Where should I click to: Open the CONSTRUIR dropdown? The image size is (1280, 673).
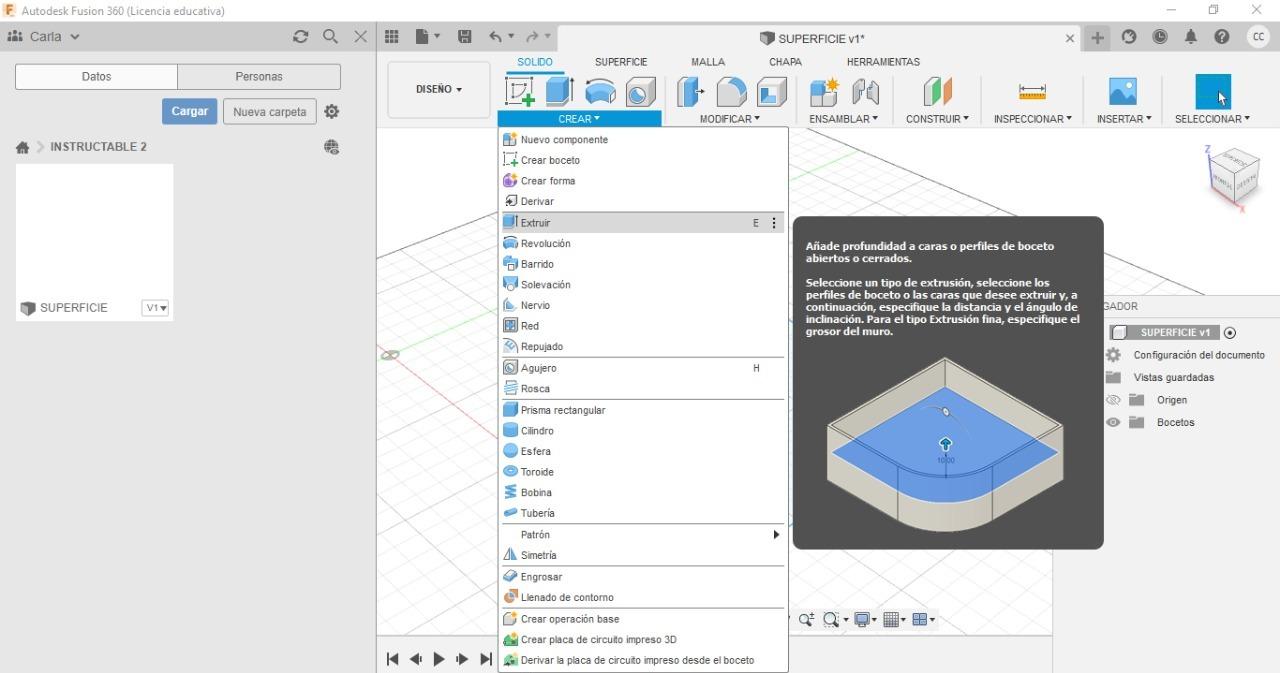937,119
